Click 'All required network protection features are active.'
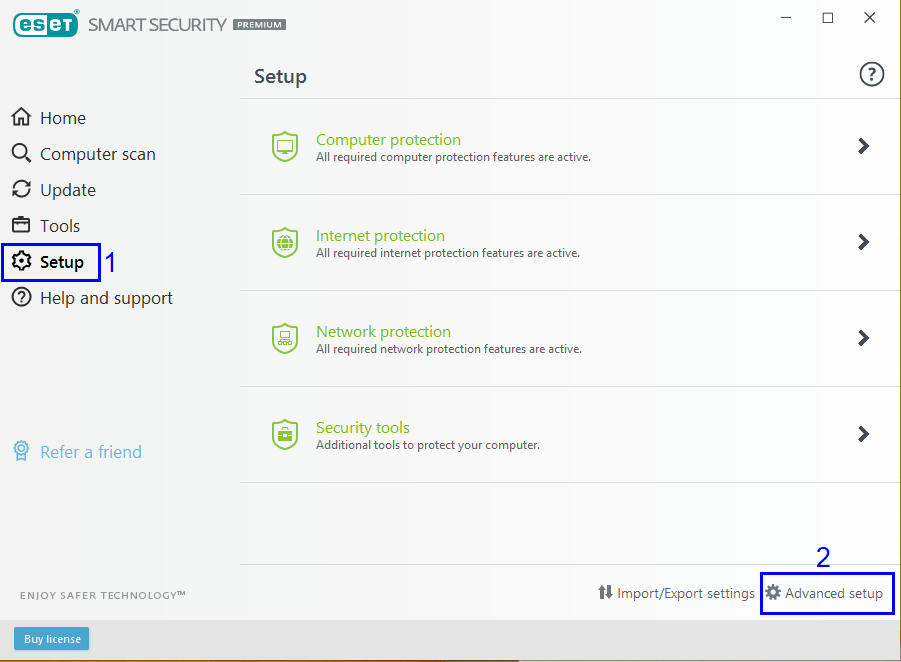 pos(449,349)
